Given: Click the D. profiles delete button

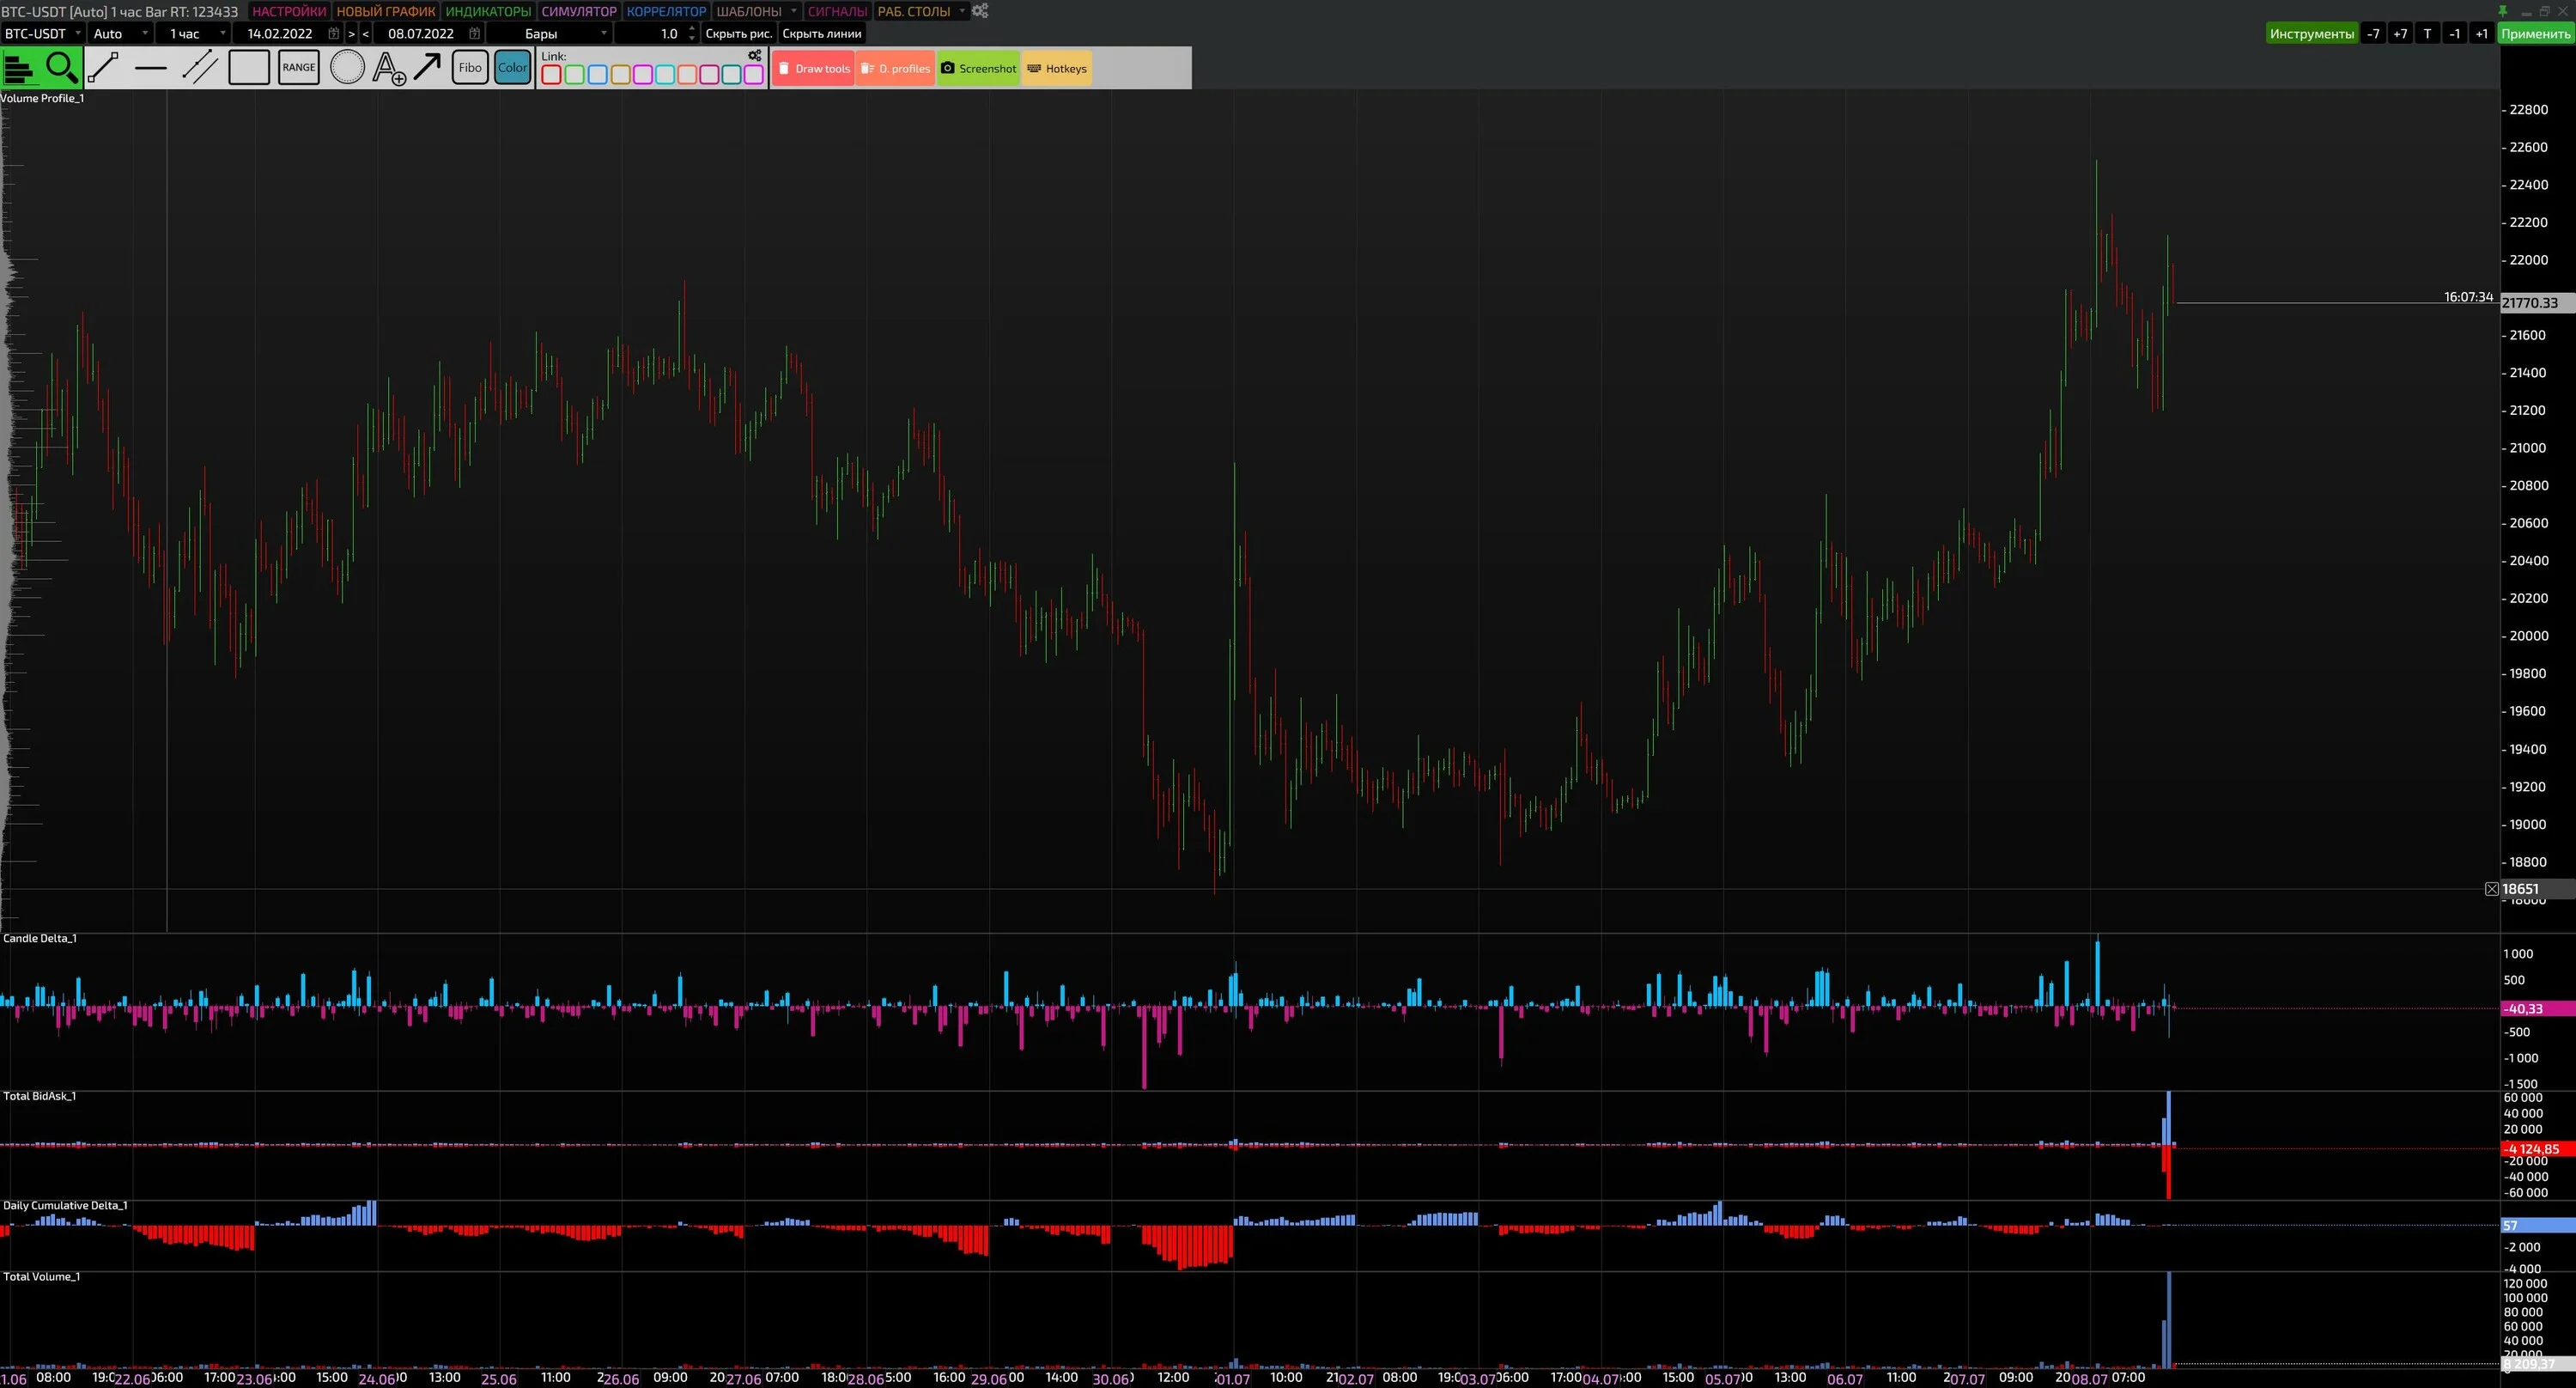Looking at the screenshot, I should [895, 69].
